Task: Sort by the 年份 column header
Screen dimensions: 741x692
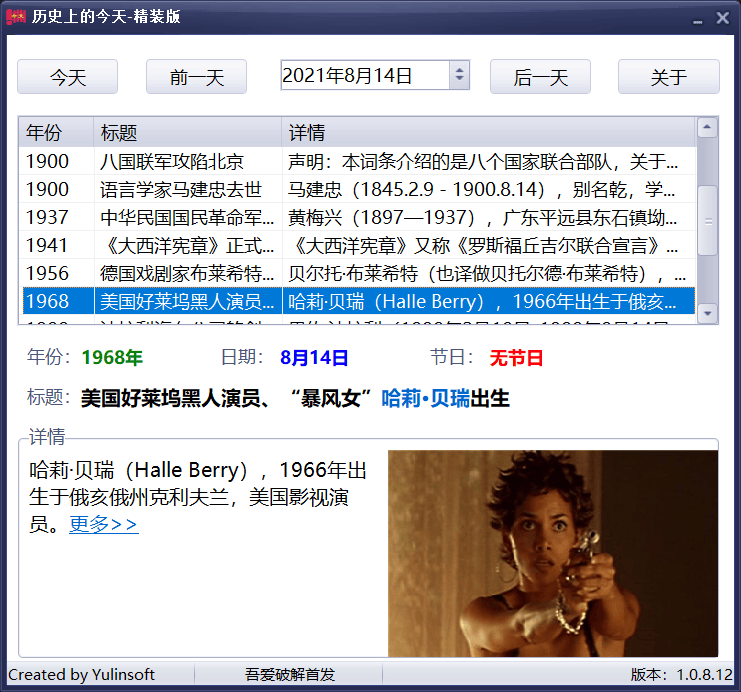Action: (x=56, y=133)
